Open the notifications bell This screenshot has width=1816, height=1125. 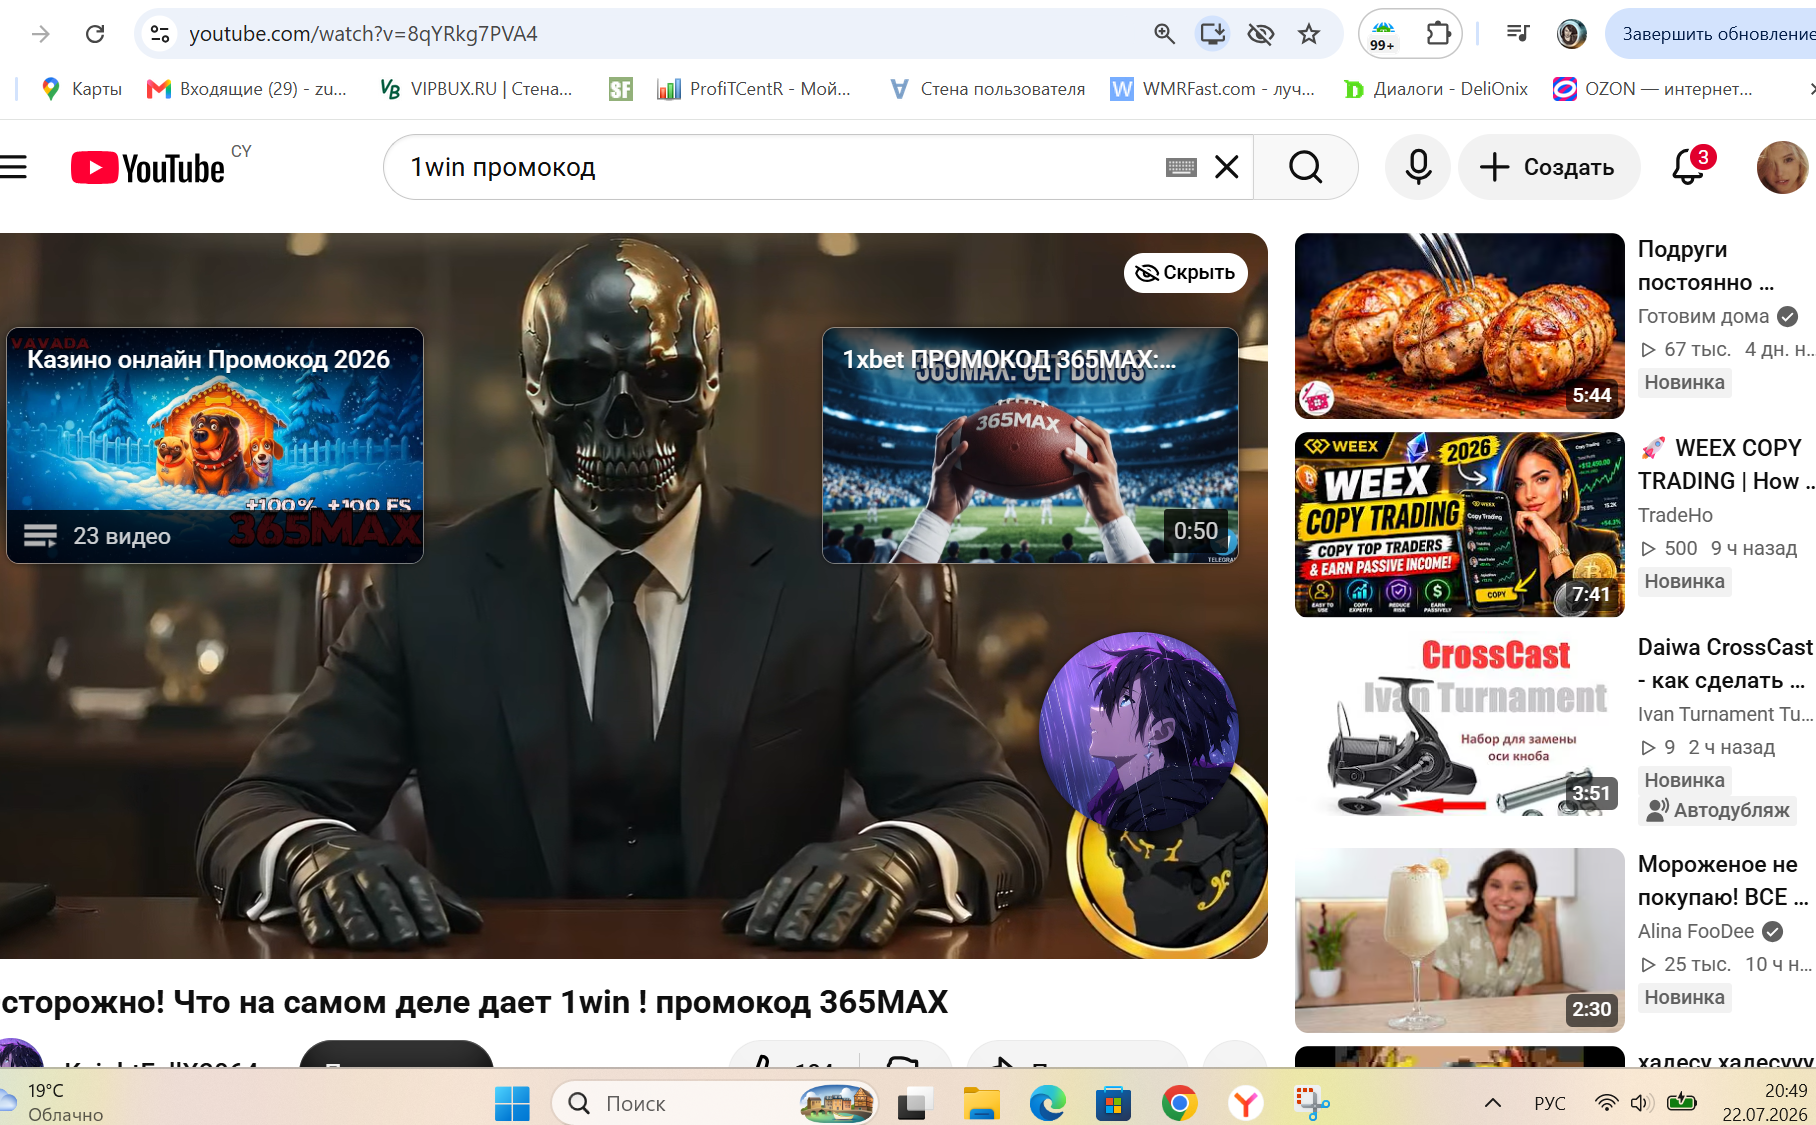coord(1689,167)
